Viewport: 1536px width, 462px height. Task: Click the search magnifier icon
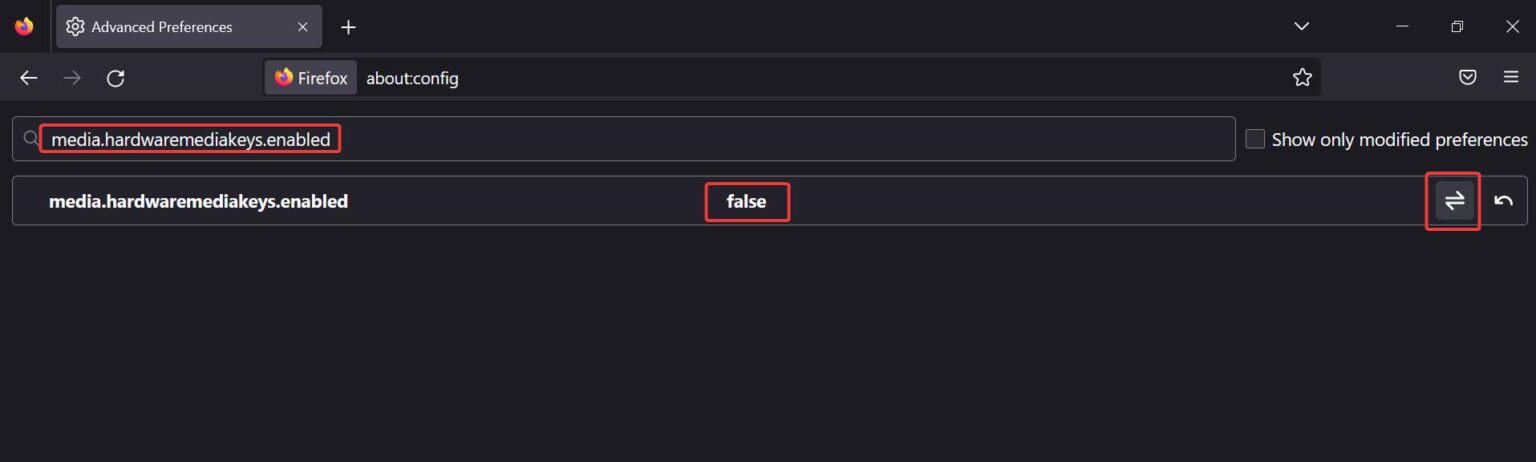[x=30, y=139]
